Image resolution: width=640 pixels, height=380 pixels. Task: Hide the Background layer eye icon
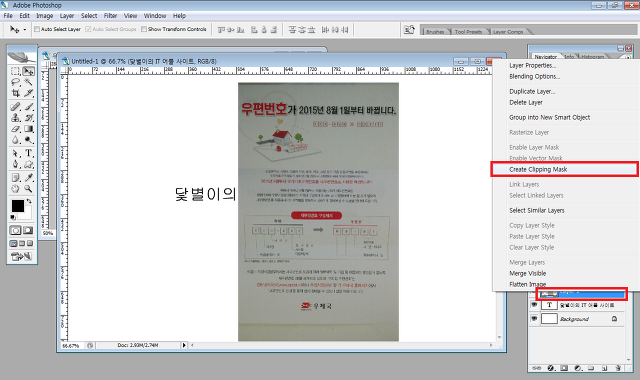pyautogui.click(x=534, y=318)
